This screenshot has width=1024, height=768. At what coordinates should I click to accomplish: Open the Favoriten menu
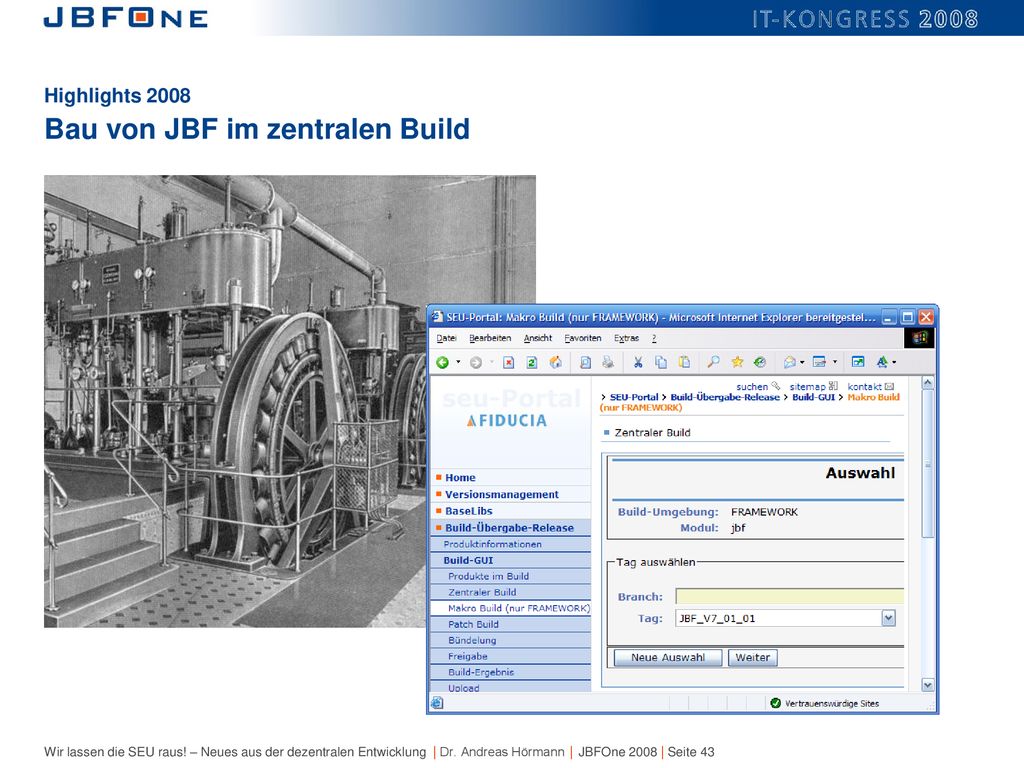[583, 338]
